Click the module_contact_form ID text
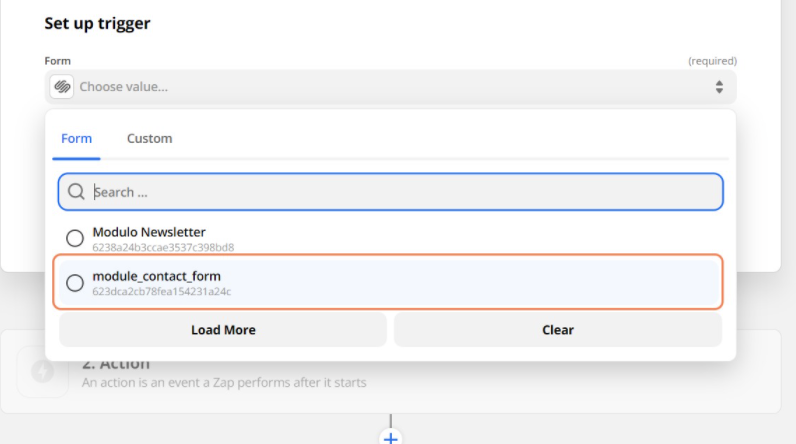 161,291
